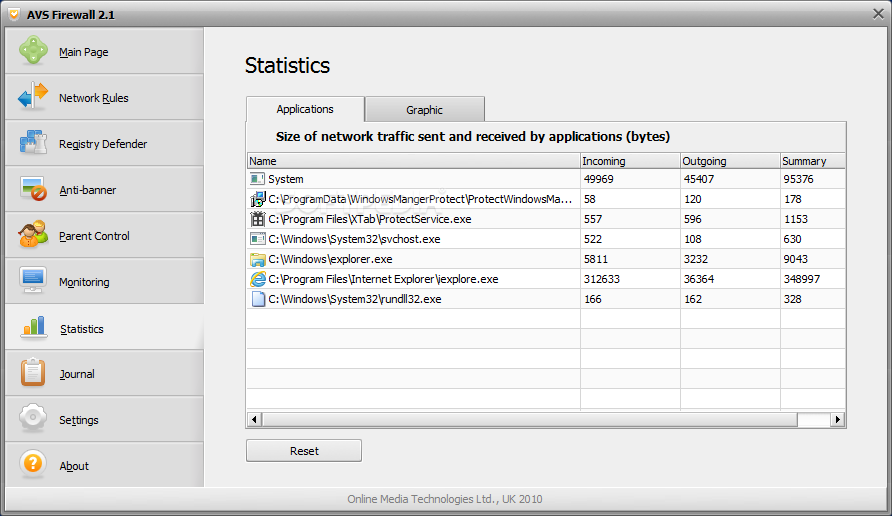Viewport: 892px width, 516px height.
Task: Click incoming value 49969
Action: click(x=598, y=179)
